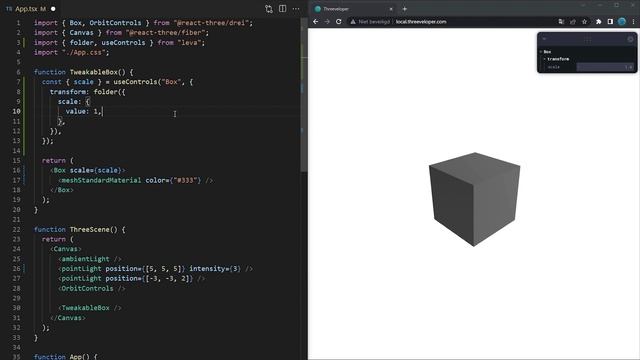
Task: Click the '#333' color string on line 17
Action: pos(185,180)
